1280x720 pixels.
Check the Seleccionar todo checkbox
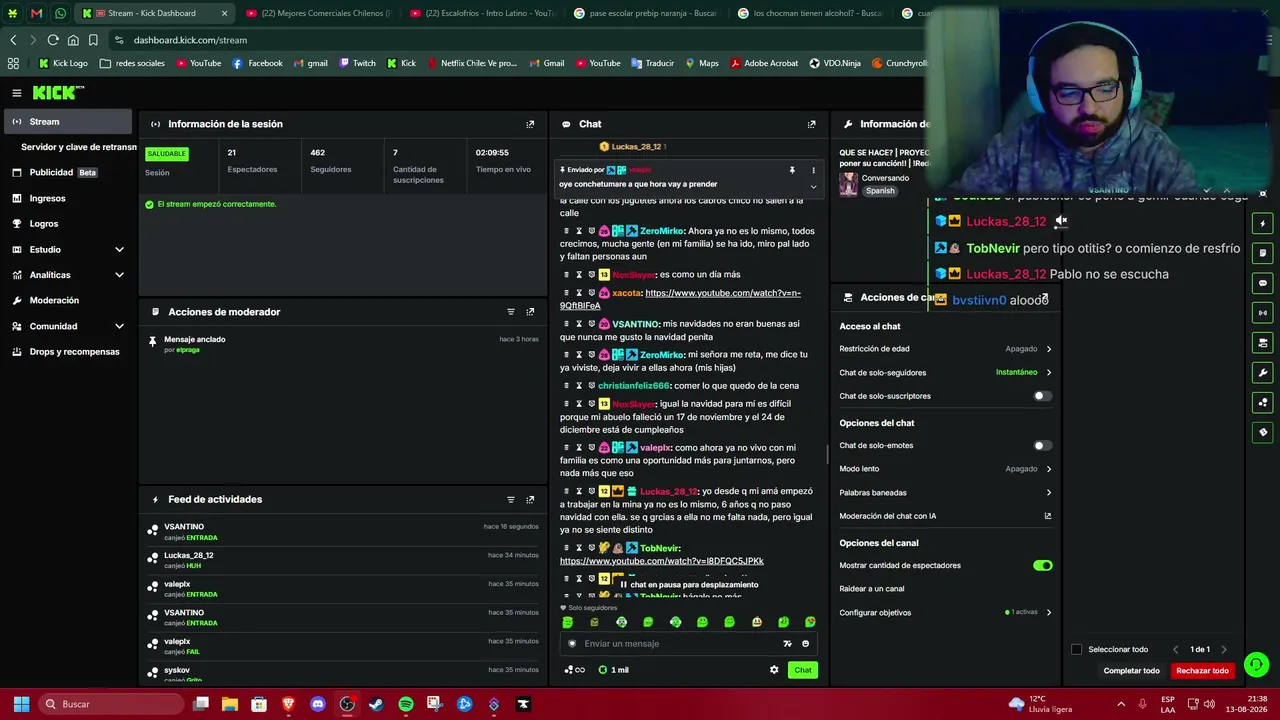[1077, 650]
